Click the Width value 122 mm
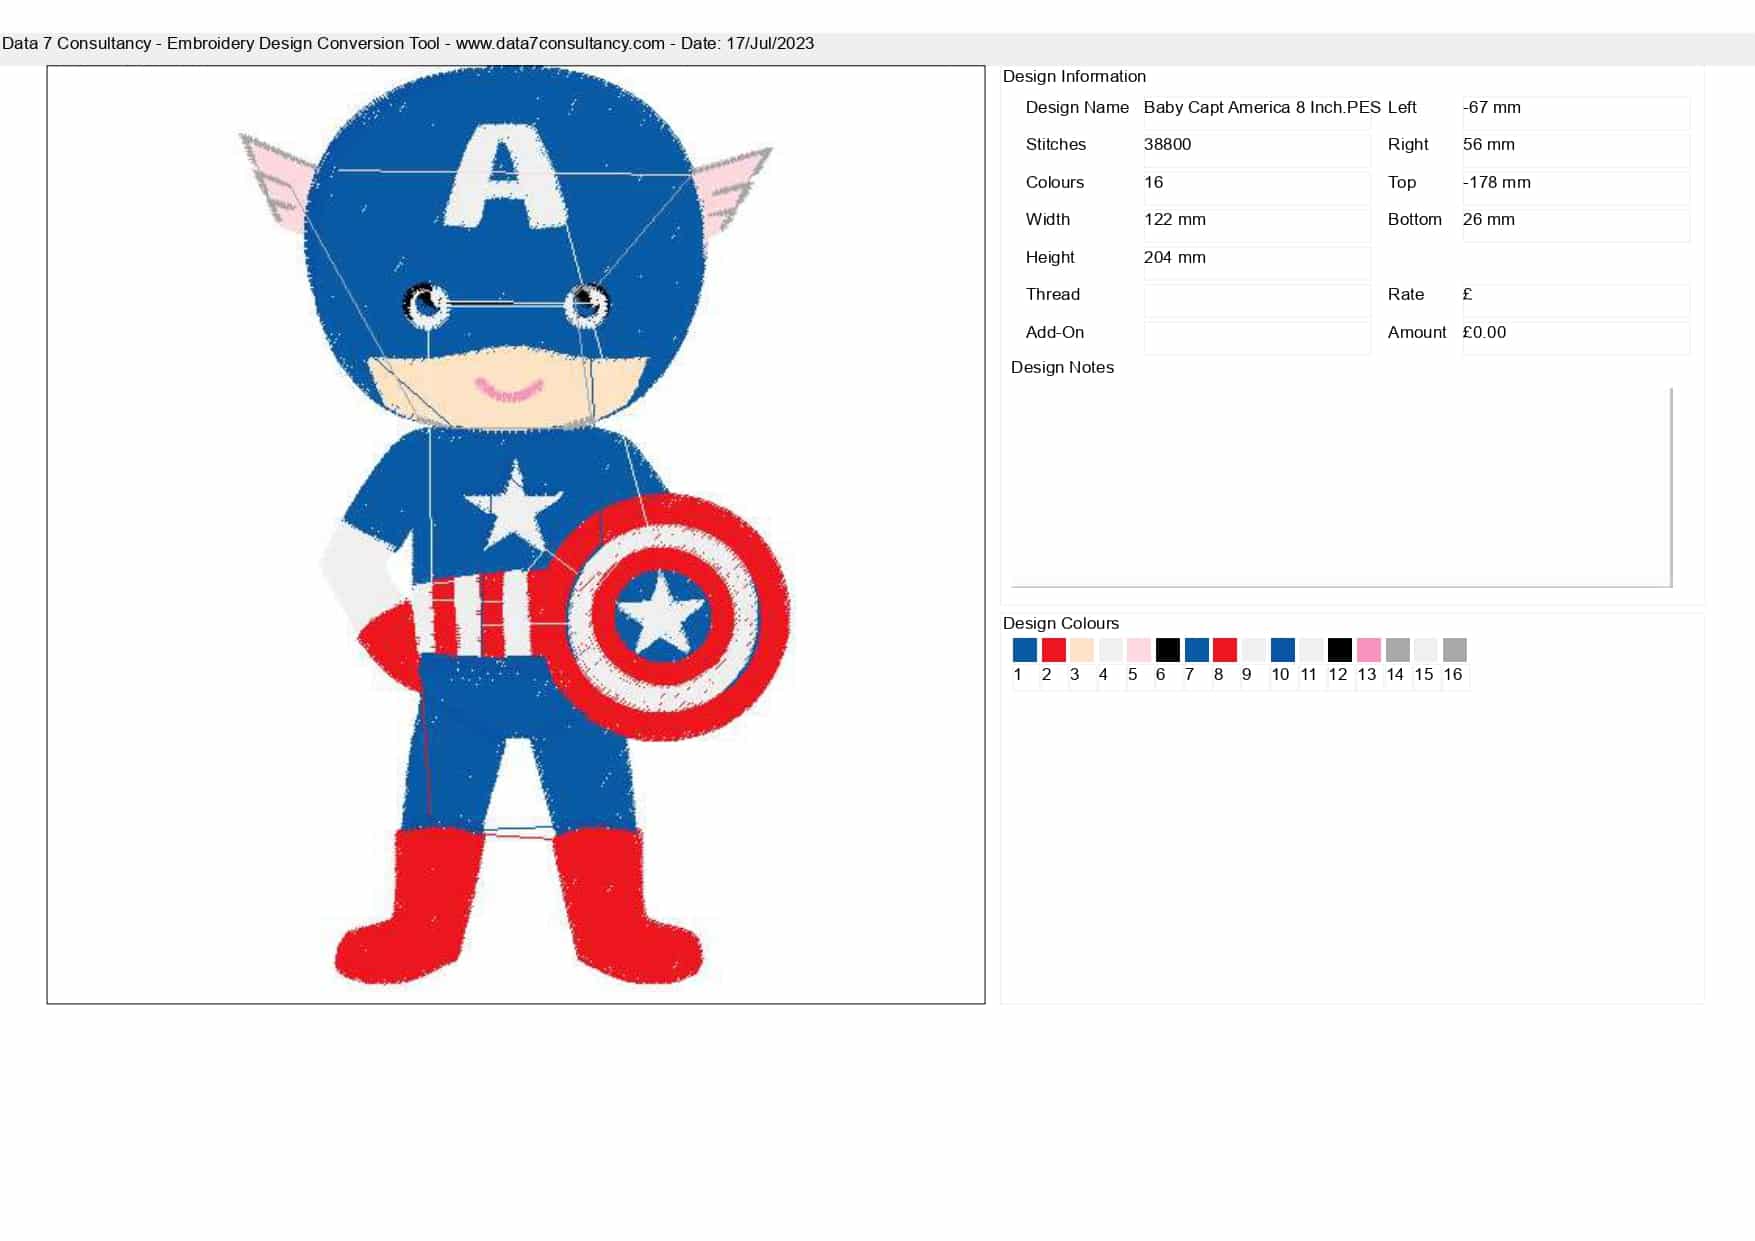 [x=1257, y=224]
